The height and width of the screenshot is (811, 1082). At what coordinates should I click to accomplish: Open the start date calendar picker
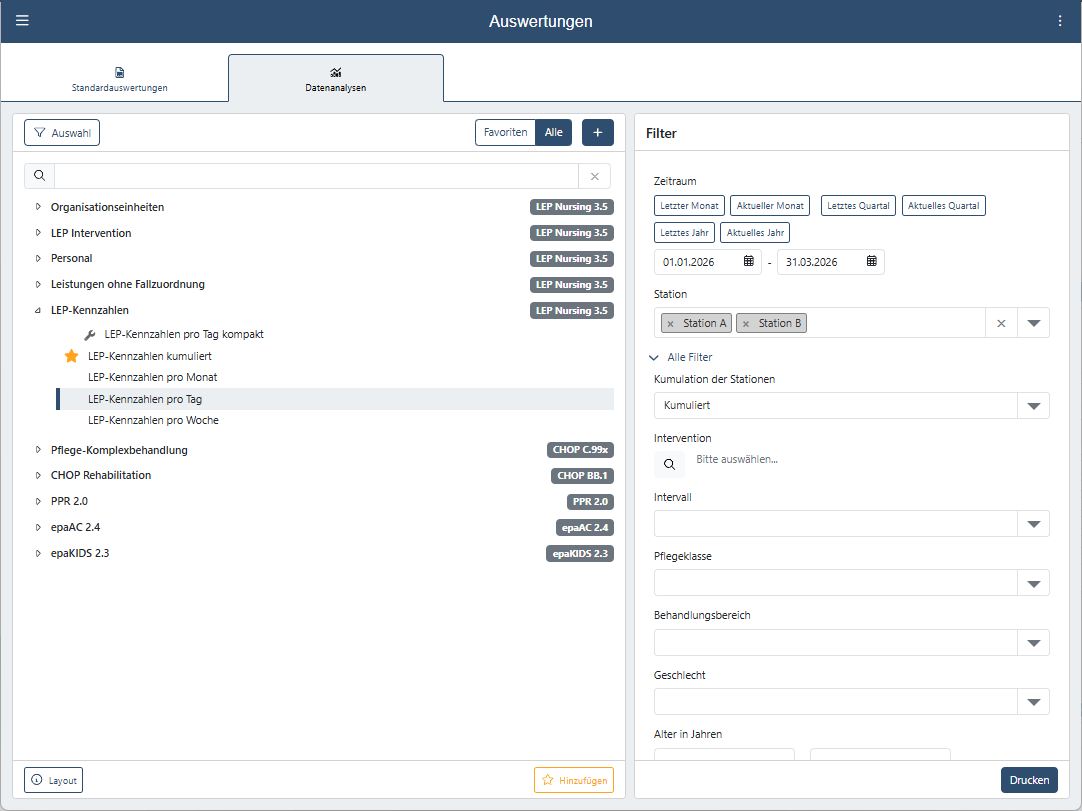click(749, 262)
